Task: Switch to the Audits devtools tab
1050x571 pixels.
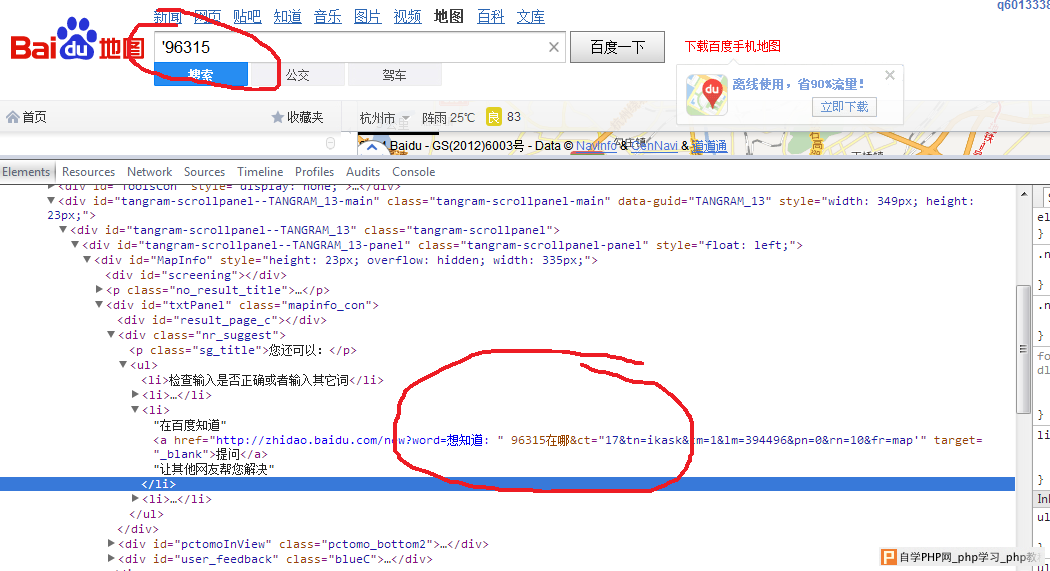Action: tap(363, 172)
